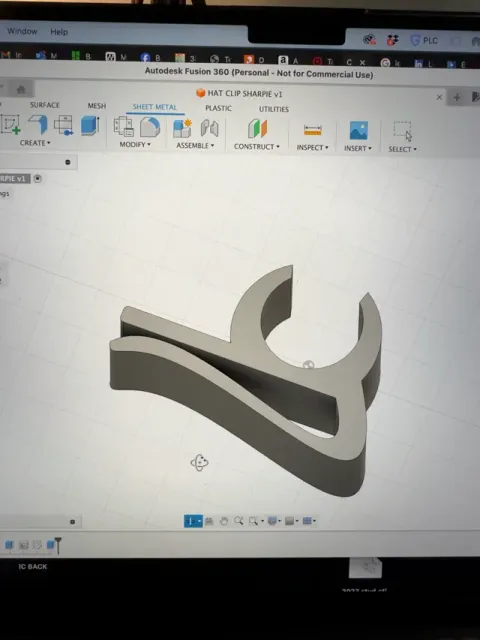Click the Home icon in quick toolbar

pos(21,89)
